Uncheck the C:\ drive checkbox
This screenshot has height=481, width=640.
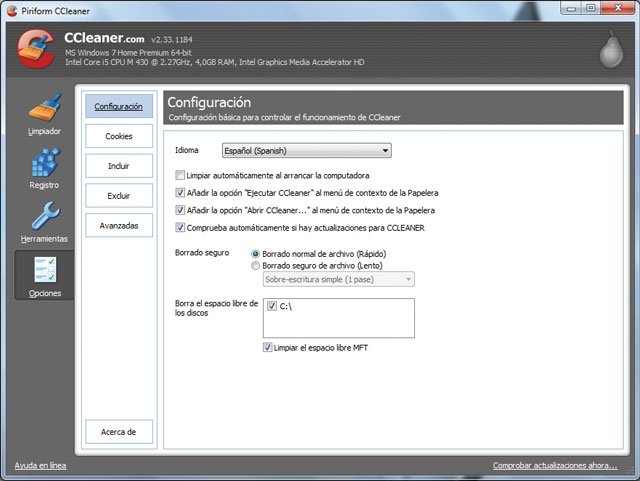(272, 306)
